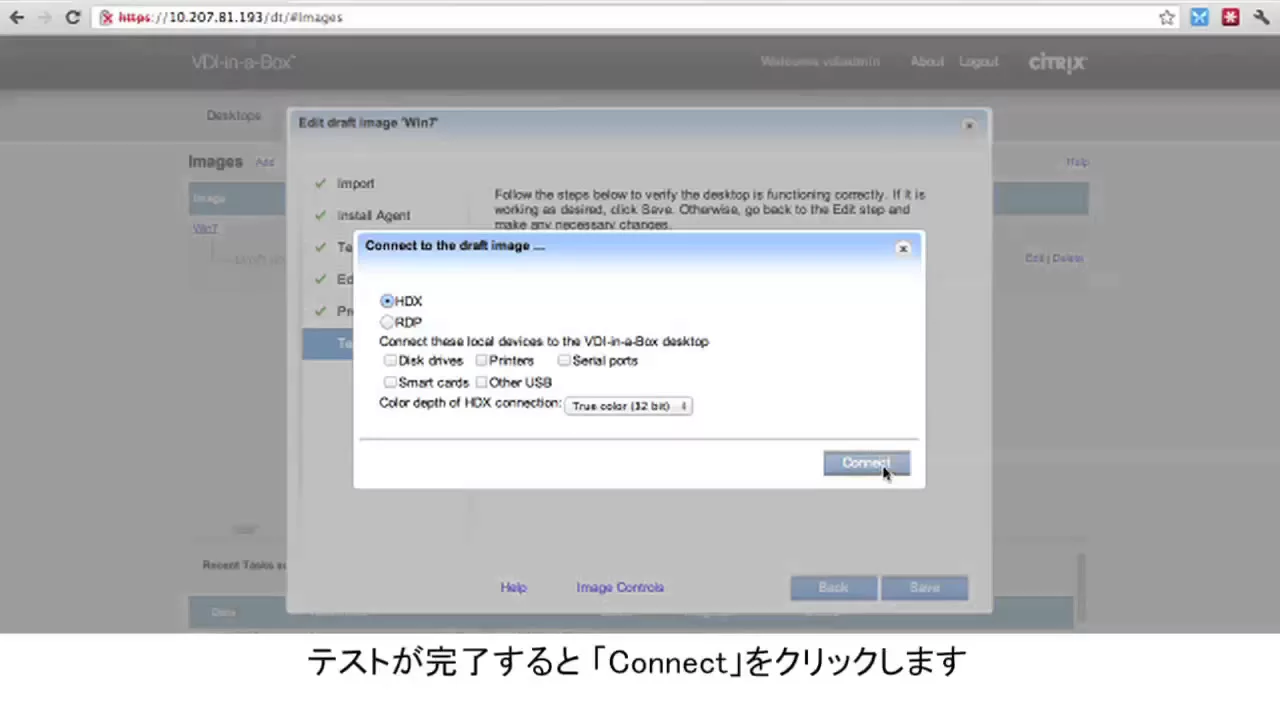Close the Edit draft image 'Win7' dialog

[968, 125]
